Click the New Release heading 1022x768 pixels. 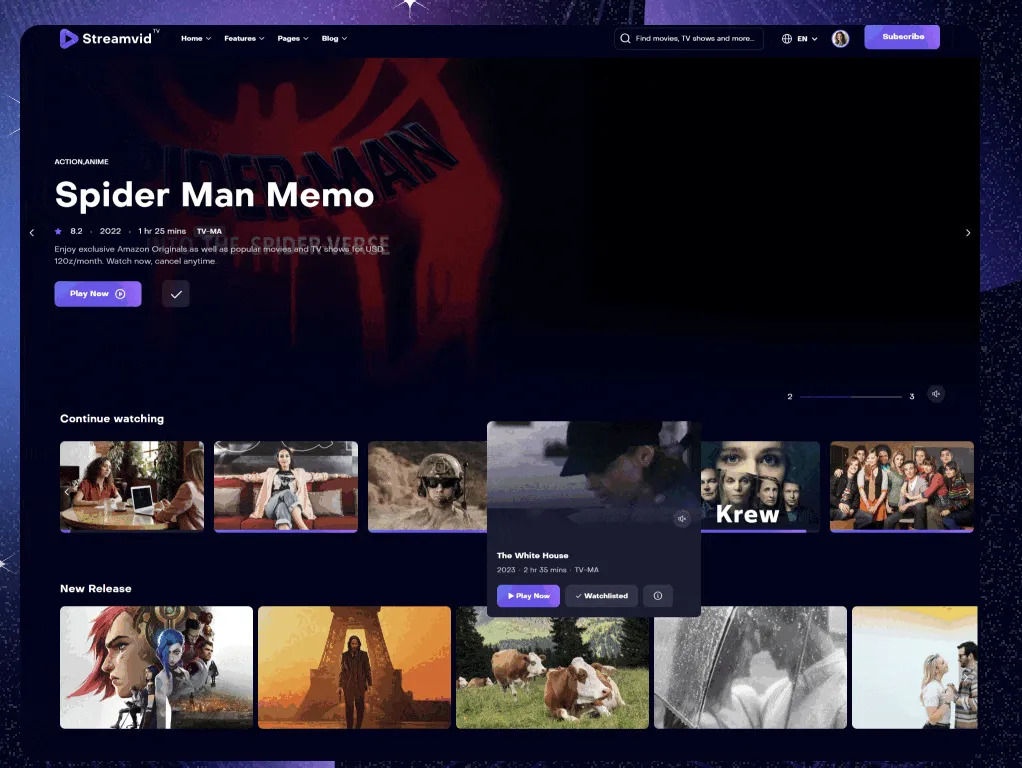pyautogui.click(x=96, y=589)
